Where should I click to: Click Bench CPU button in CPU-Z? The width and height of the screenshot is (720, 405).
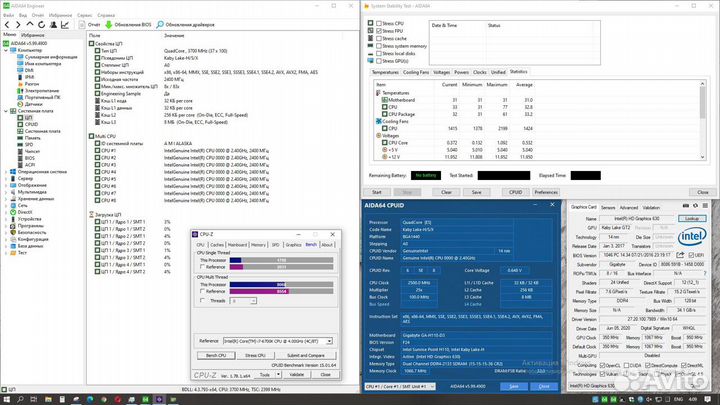point(215,355)
